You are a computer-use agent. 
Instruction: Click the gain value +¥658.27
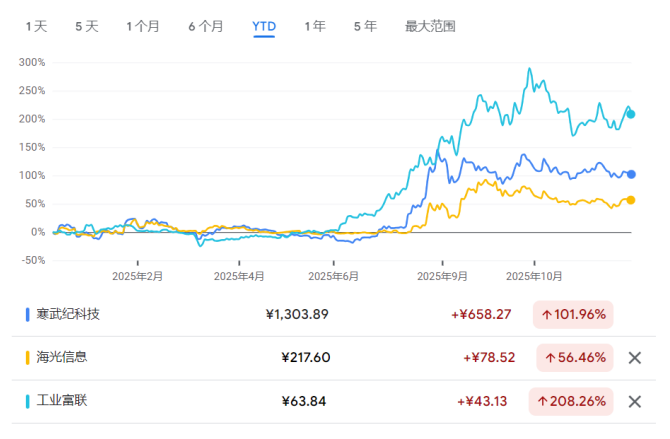(481, 315)
